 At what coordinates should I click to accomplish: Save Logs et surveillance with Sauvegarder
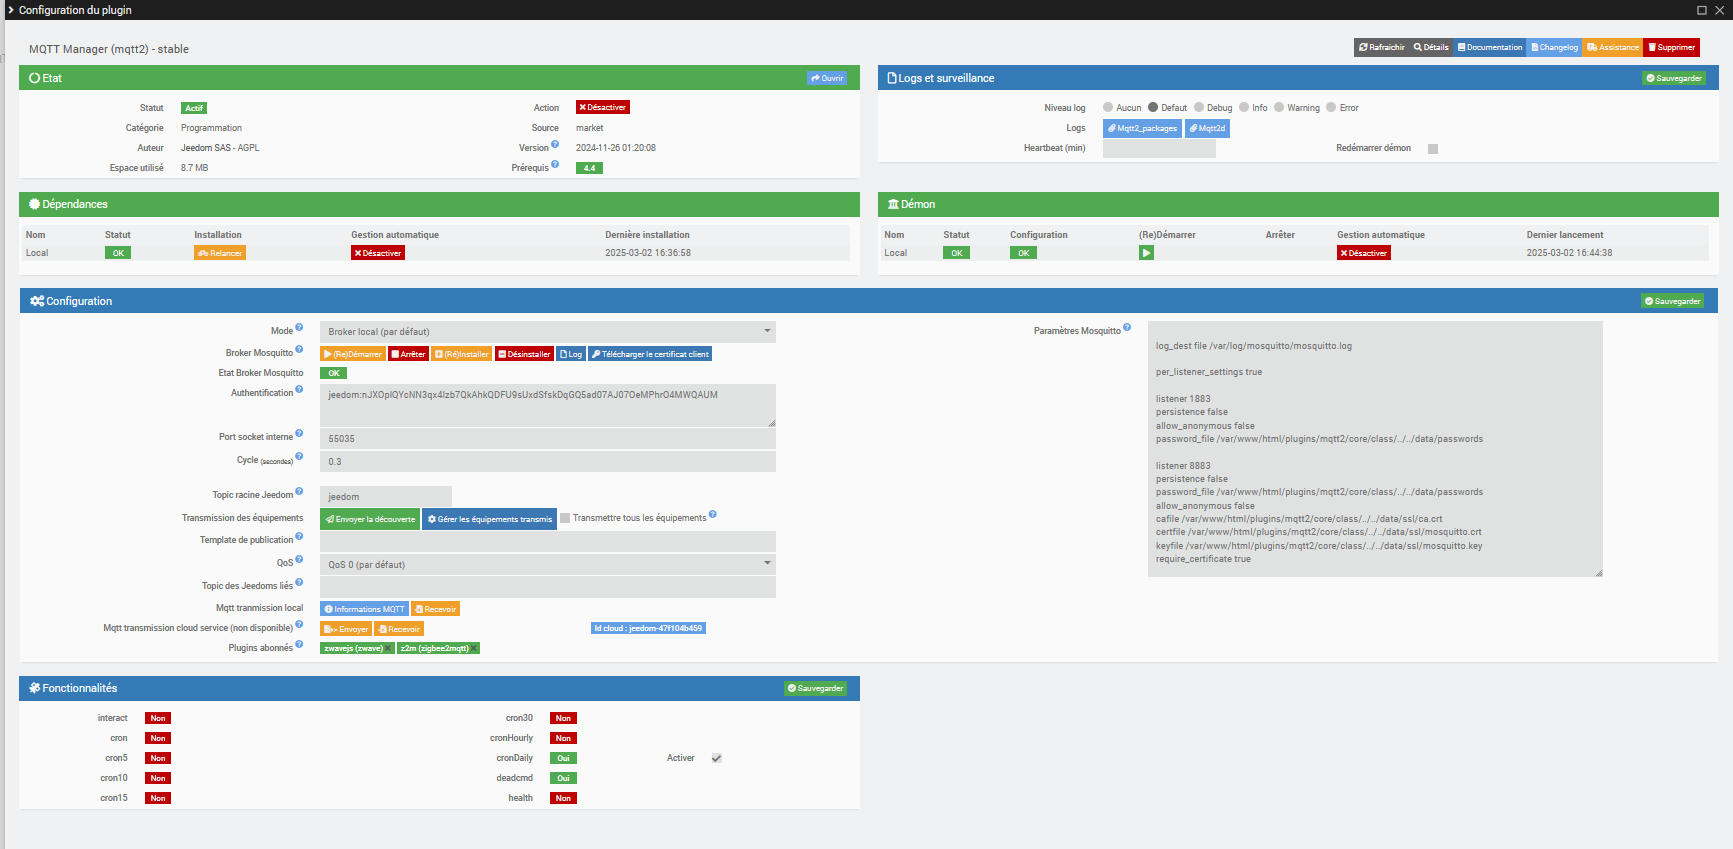click(1674, 78)
